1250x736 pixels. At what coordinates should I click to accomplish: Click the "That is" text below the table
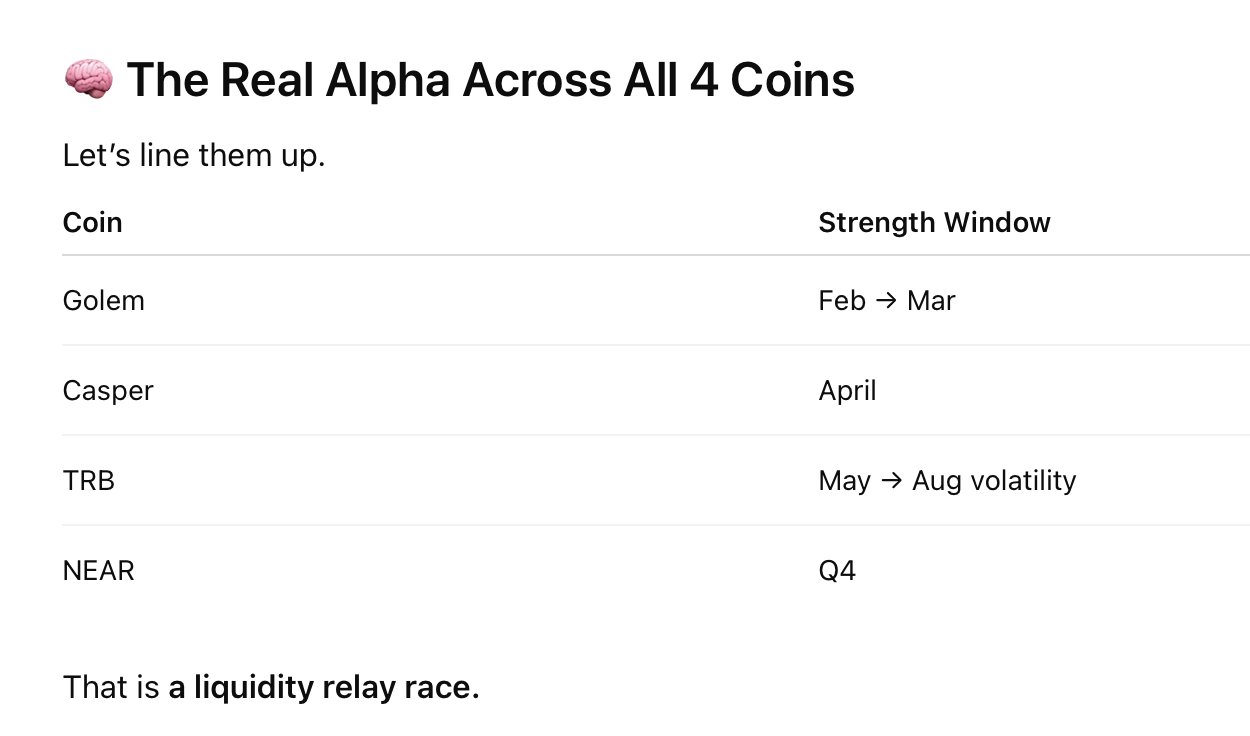110,688
